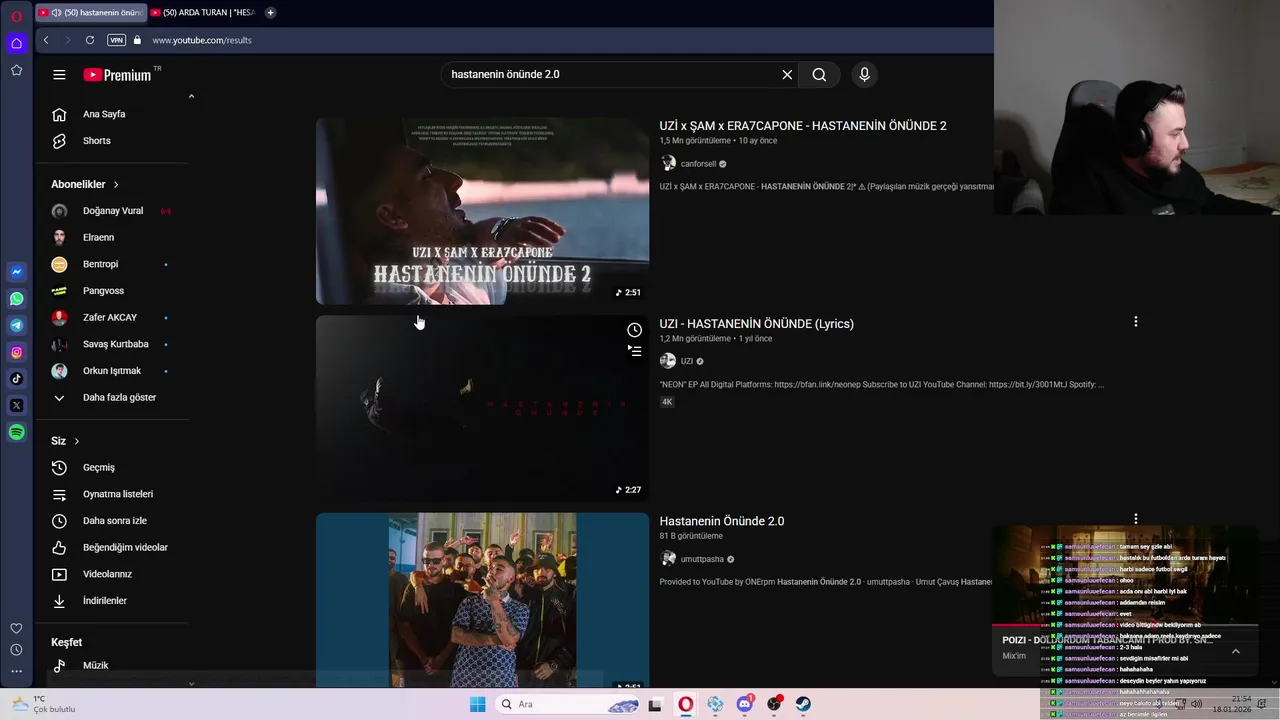Open a new browser tab with plus
The image size is (1280, 720).
coord(270,13)
